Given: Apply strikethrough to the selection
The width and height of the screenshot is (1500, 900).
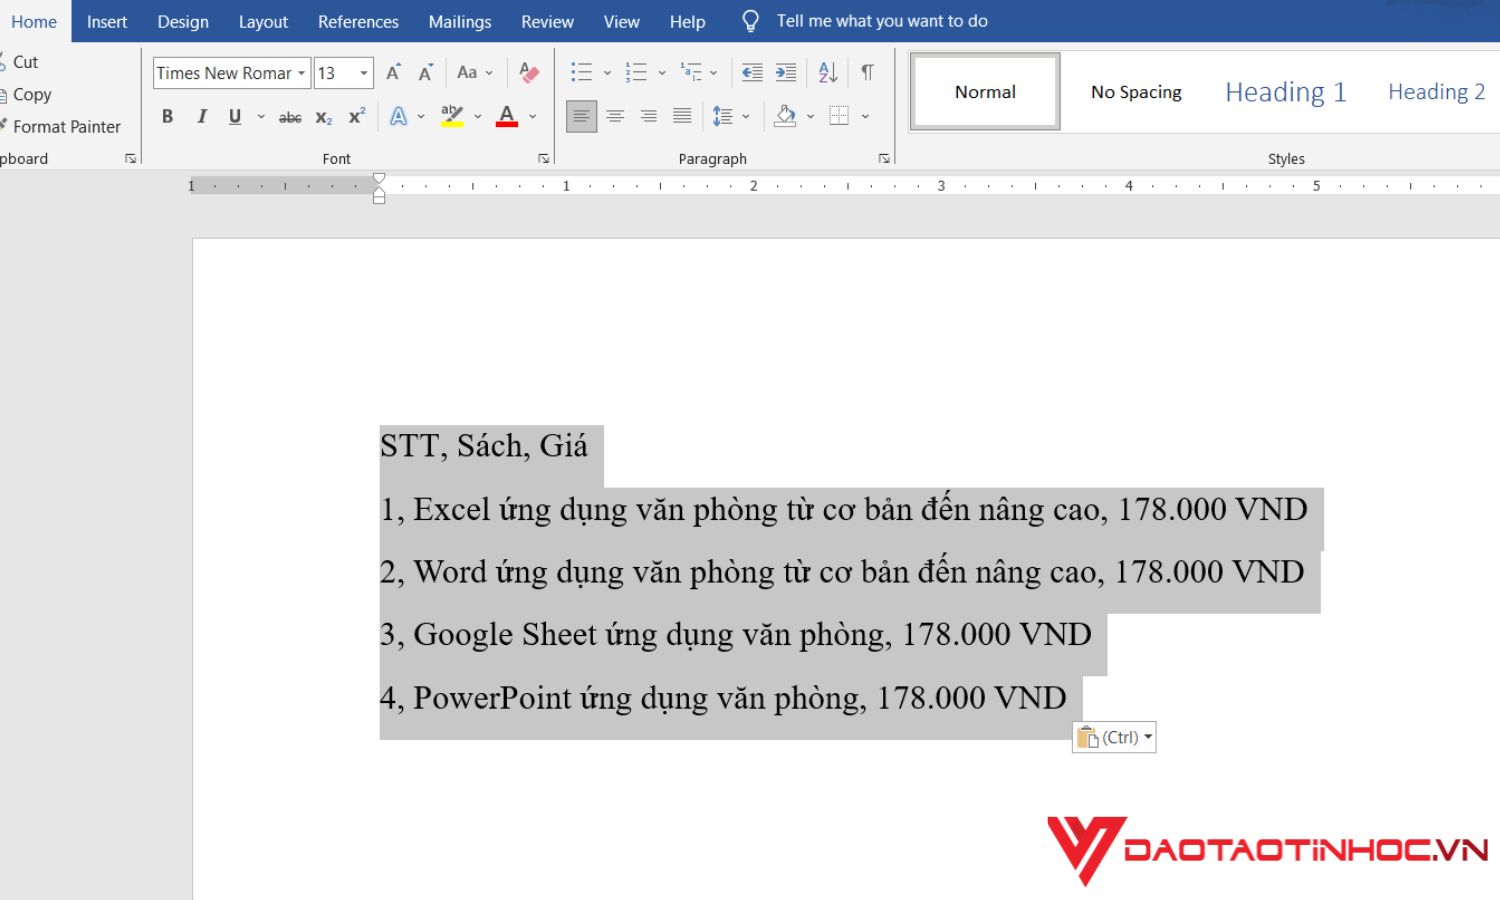Looking at the screenshot, I should point(289,116).
